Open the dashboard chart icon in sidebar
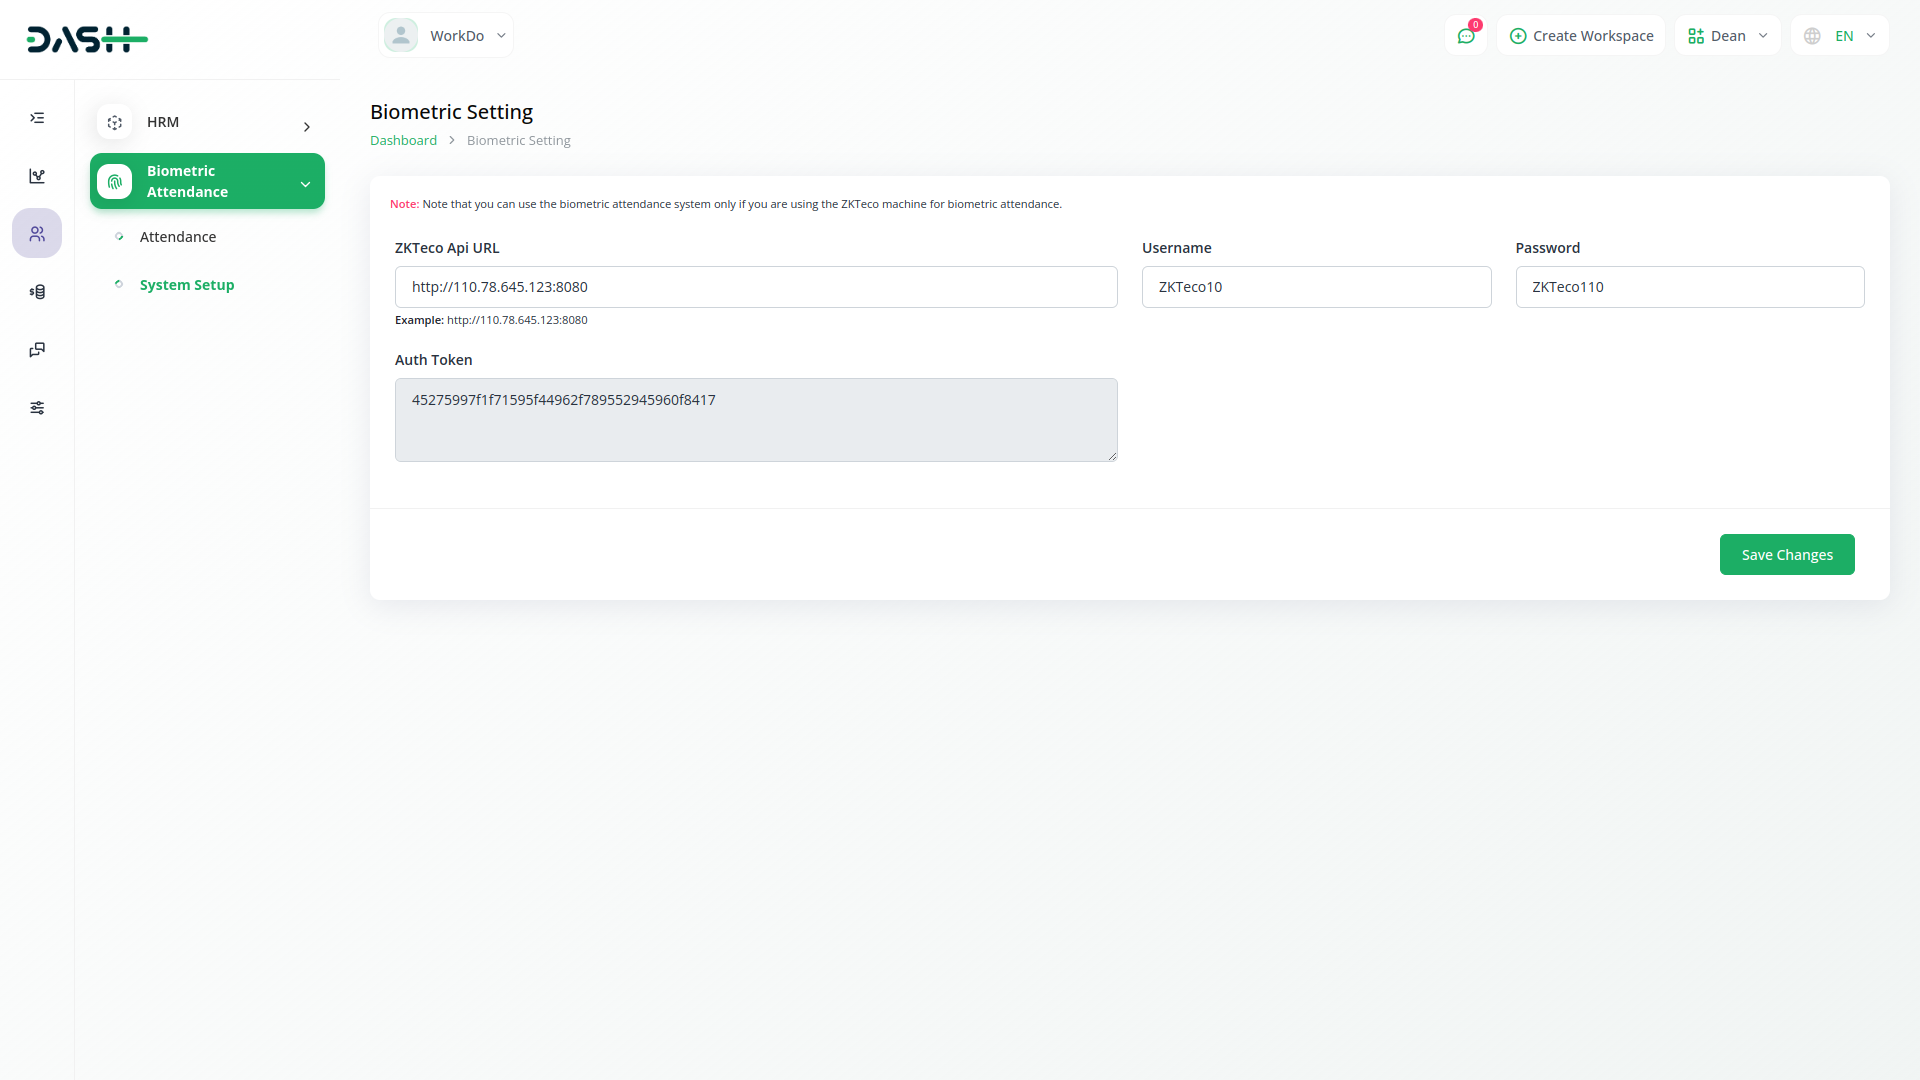The image size is (1920, 1080). pos(37,176)
